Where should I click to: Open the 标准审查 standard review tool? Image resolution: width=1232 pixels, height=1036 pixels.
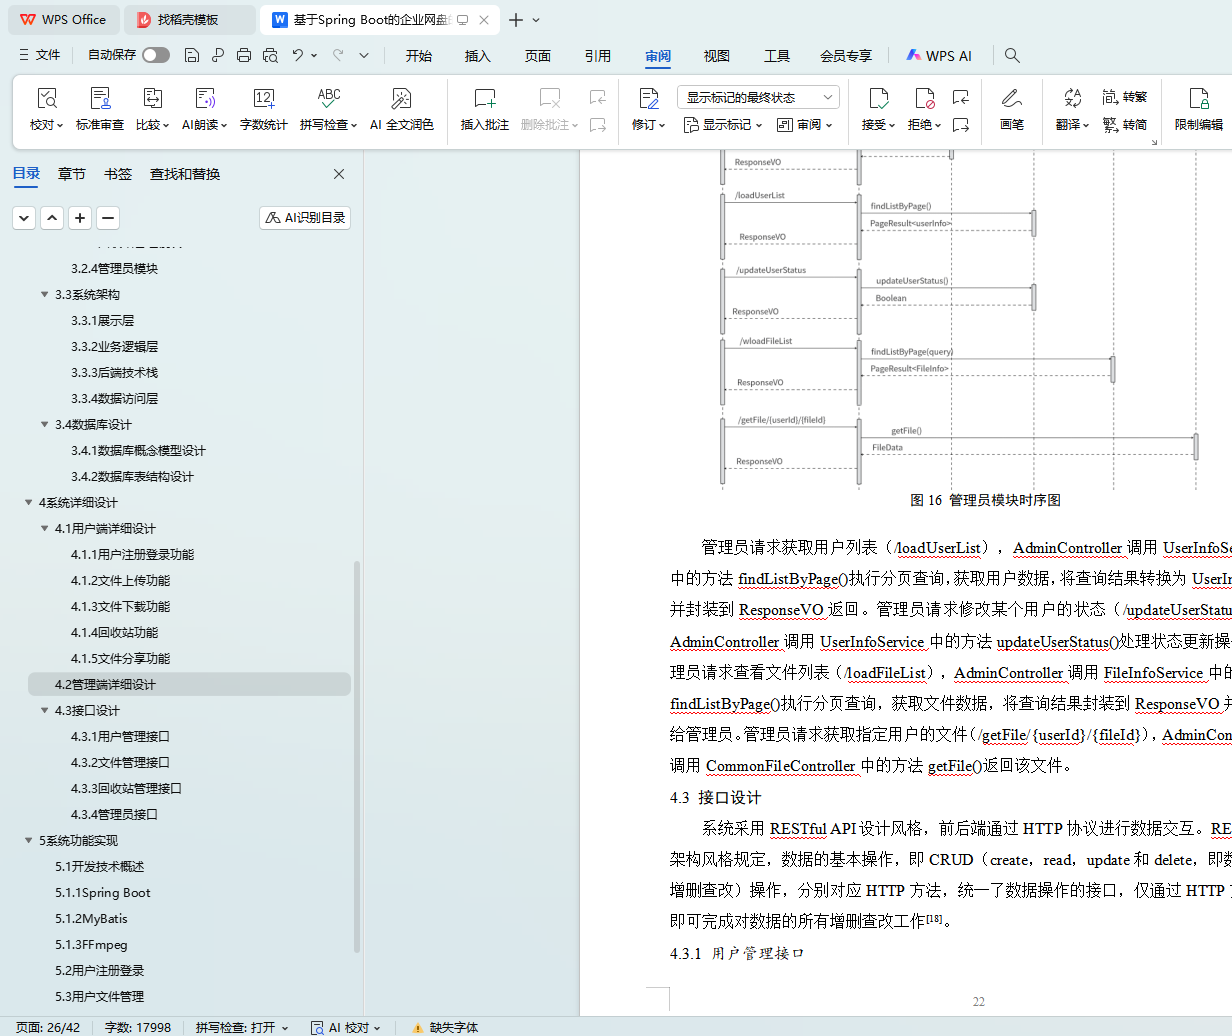pos(100,98)
